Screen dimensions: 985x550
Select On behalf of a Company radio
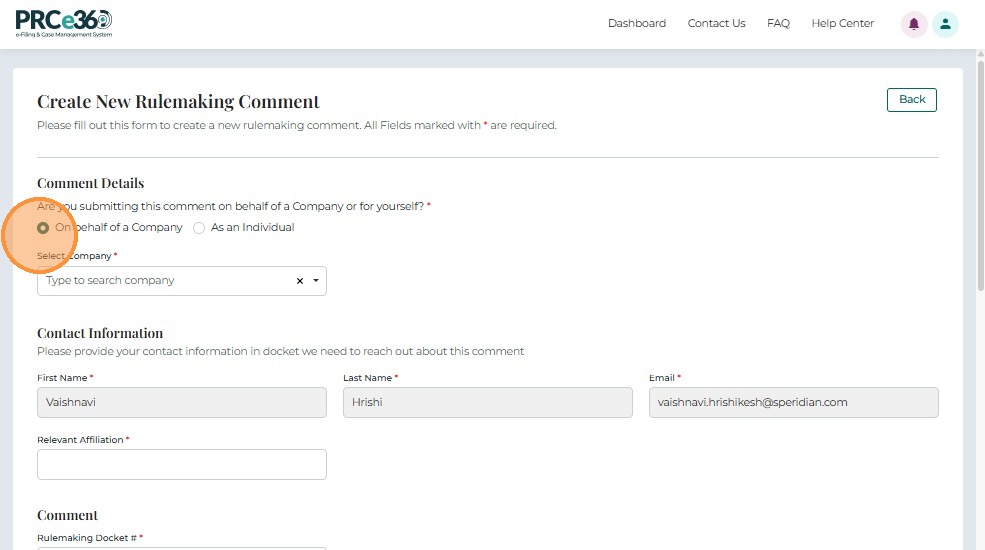(x=43, y=228)
